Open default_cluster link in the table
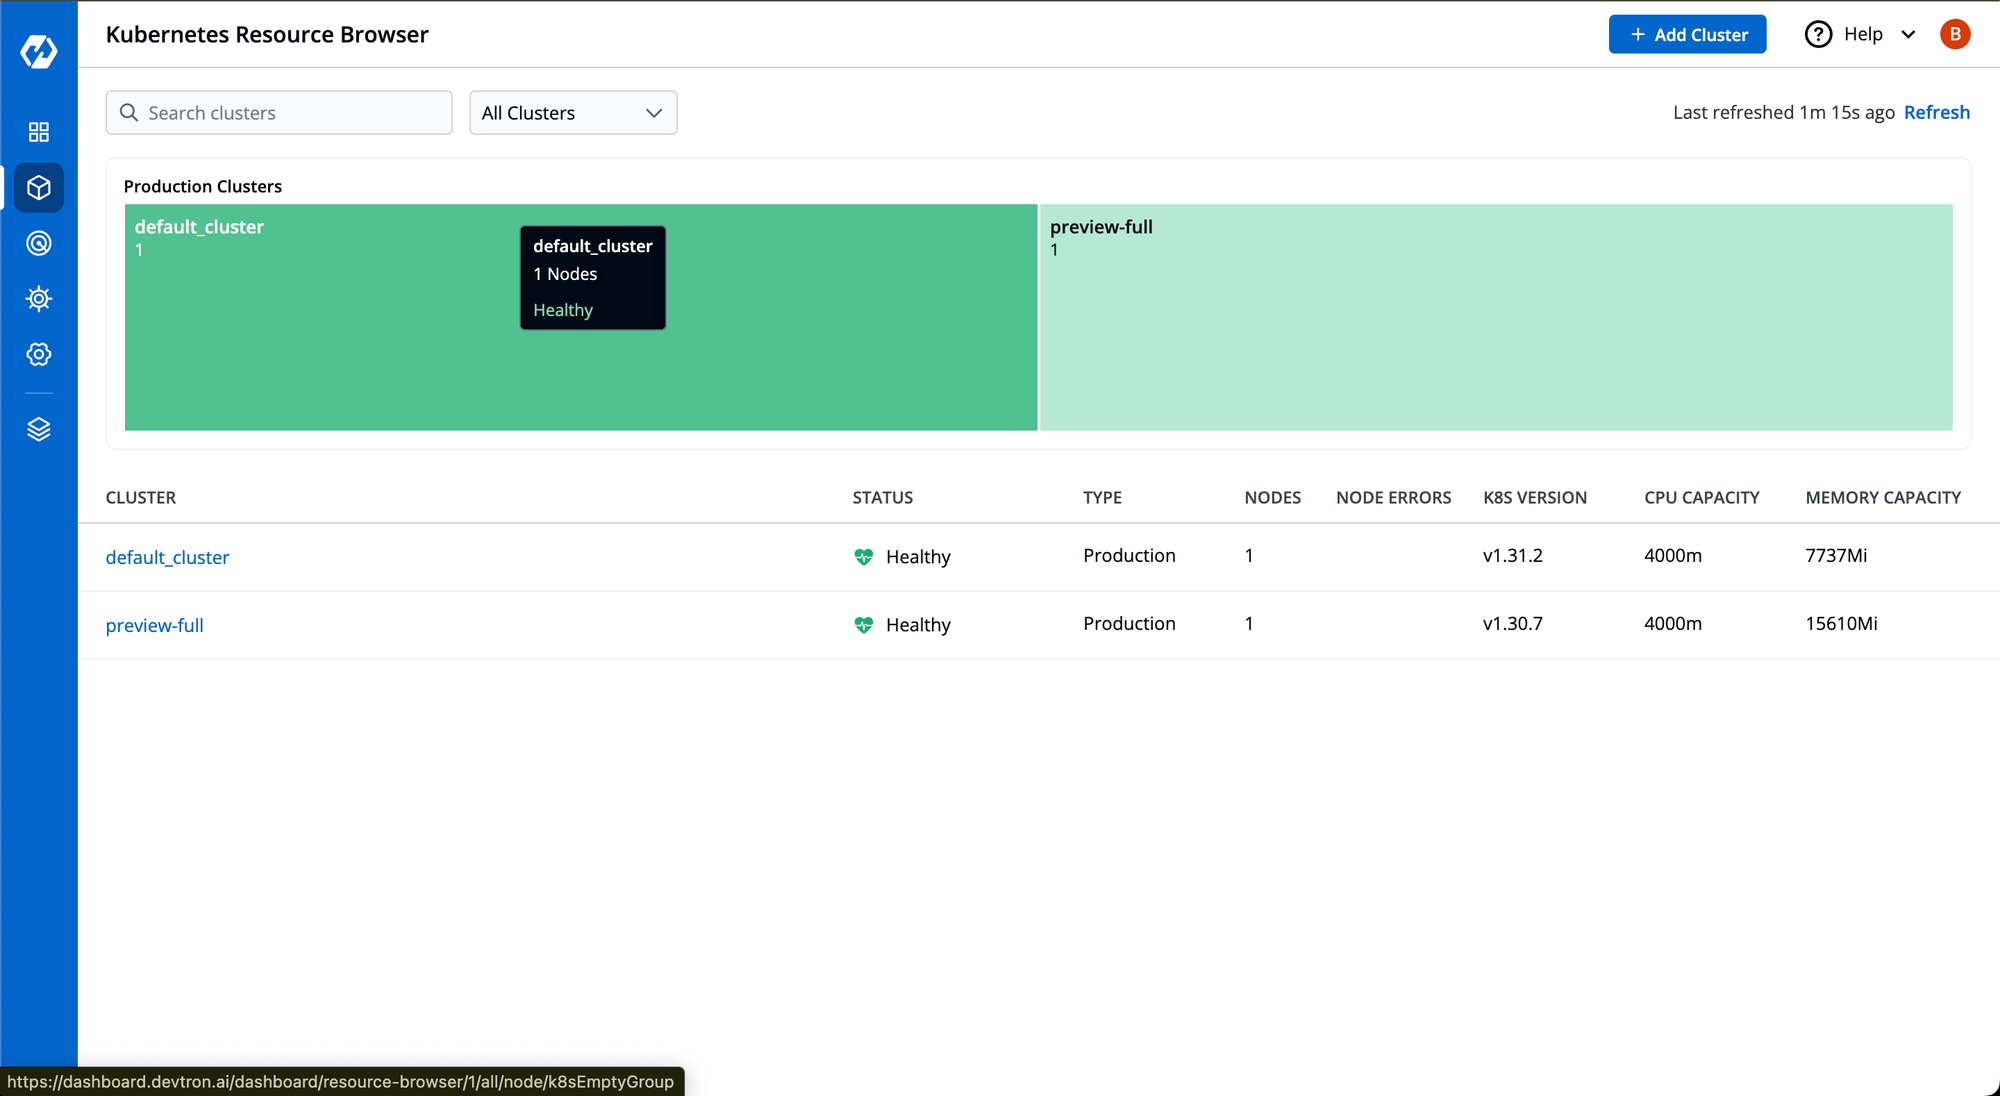The width and height of the screenshot is (2000, 1096). [167, 557]
